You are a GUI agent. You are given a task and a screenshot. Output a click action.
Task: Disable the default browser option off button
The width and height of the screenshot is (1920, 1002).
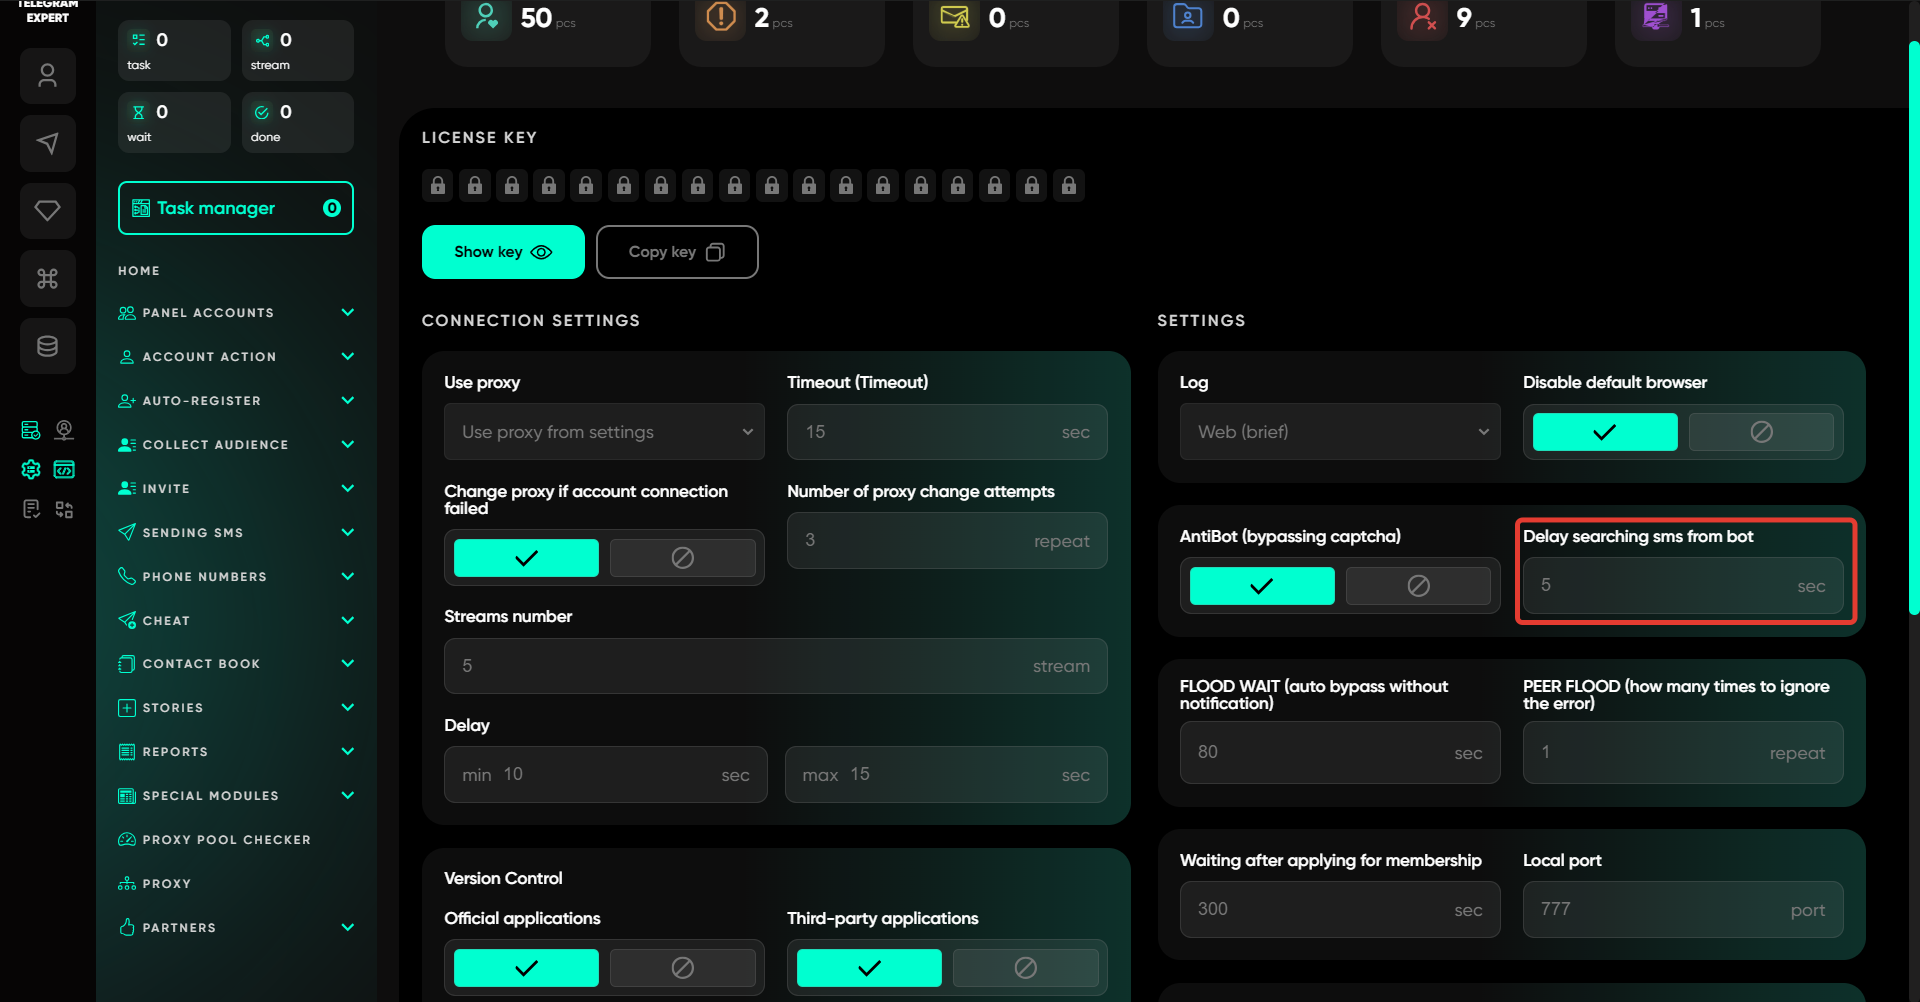tap(1760, 432)
